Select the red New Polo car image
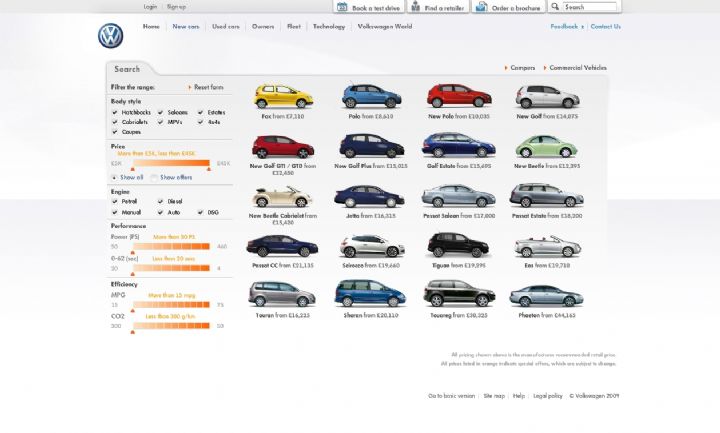The width and height of the screenshot is (720, 433). coord(459,96)
